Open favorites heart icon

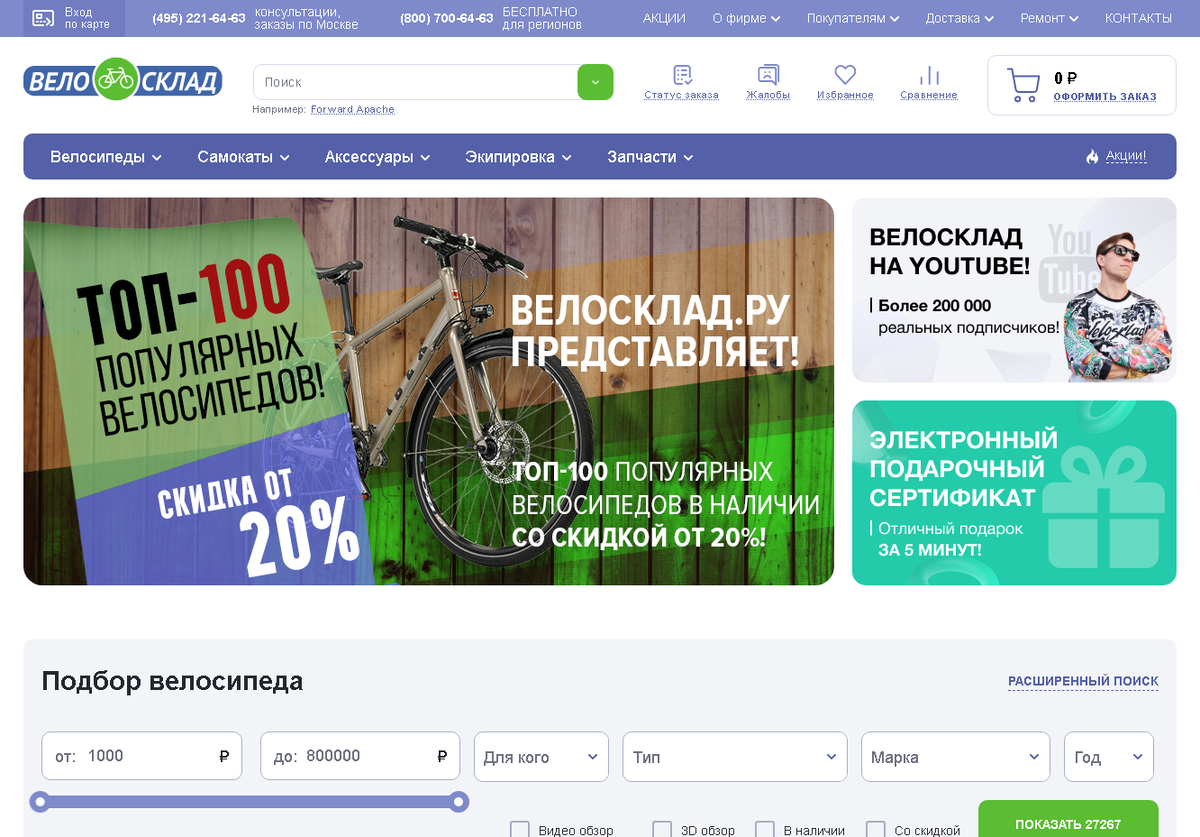(845, 75)
